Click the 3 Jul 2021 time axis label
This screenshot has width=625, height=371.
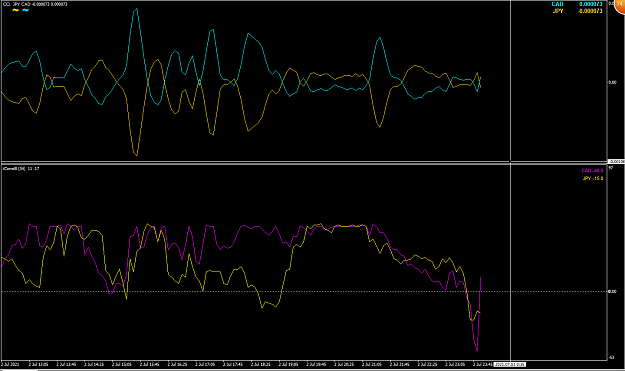pyautogui.click(x=10, y=364)
